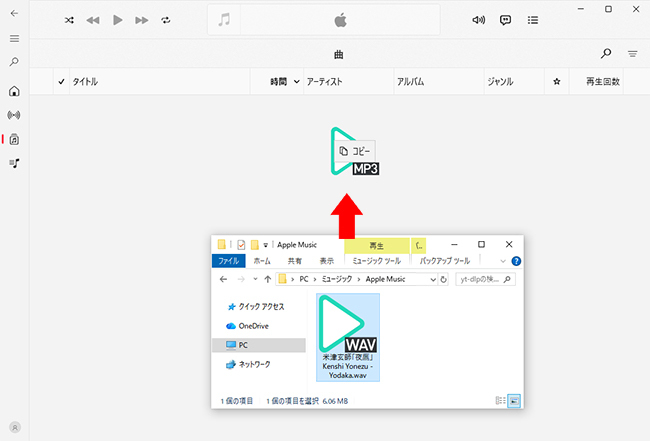Click Apple Music in the address breadcrumb
This screenshot has height=441, width=650.
pyautogui.click(x=385, y=279)
